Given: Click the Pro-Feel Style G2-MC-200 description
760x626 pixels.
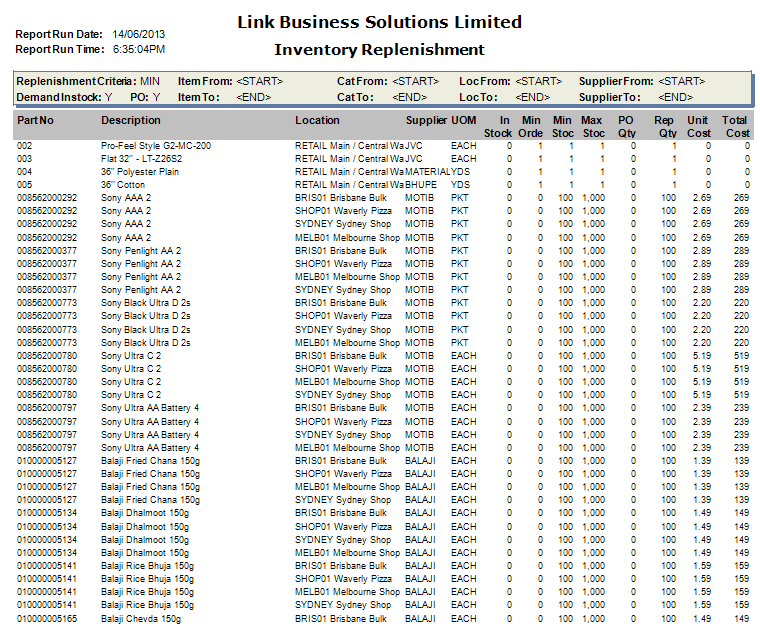Looking at the screenshot, I should pyautogui.click(x=155, y=146).
